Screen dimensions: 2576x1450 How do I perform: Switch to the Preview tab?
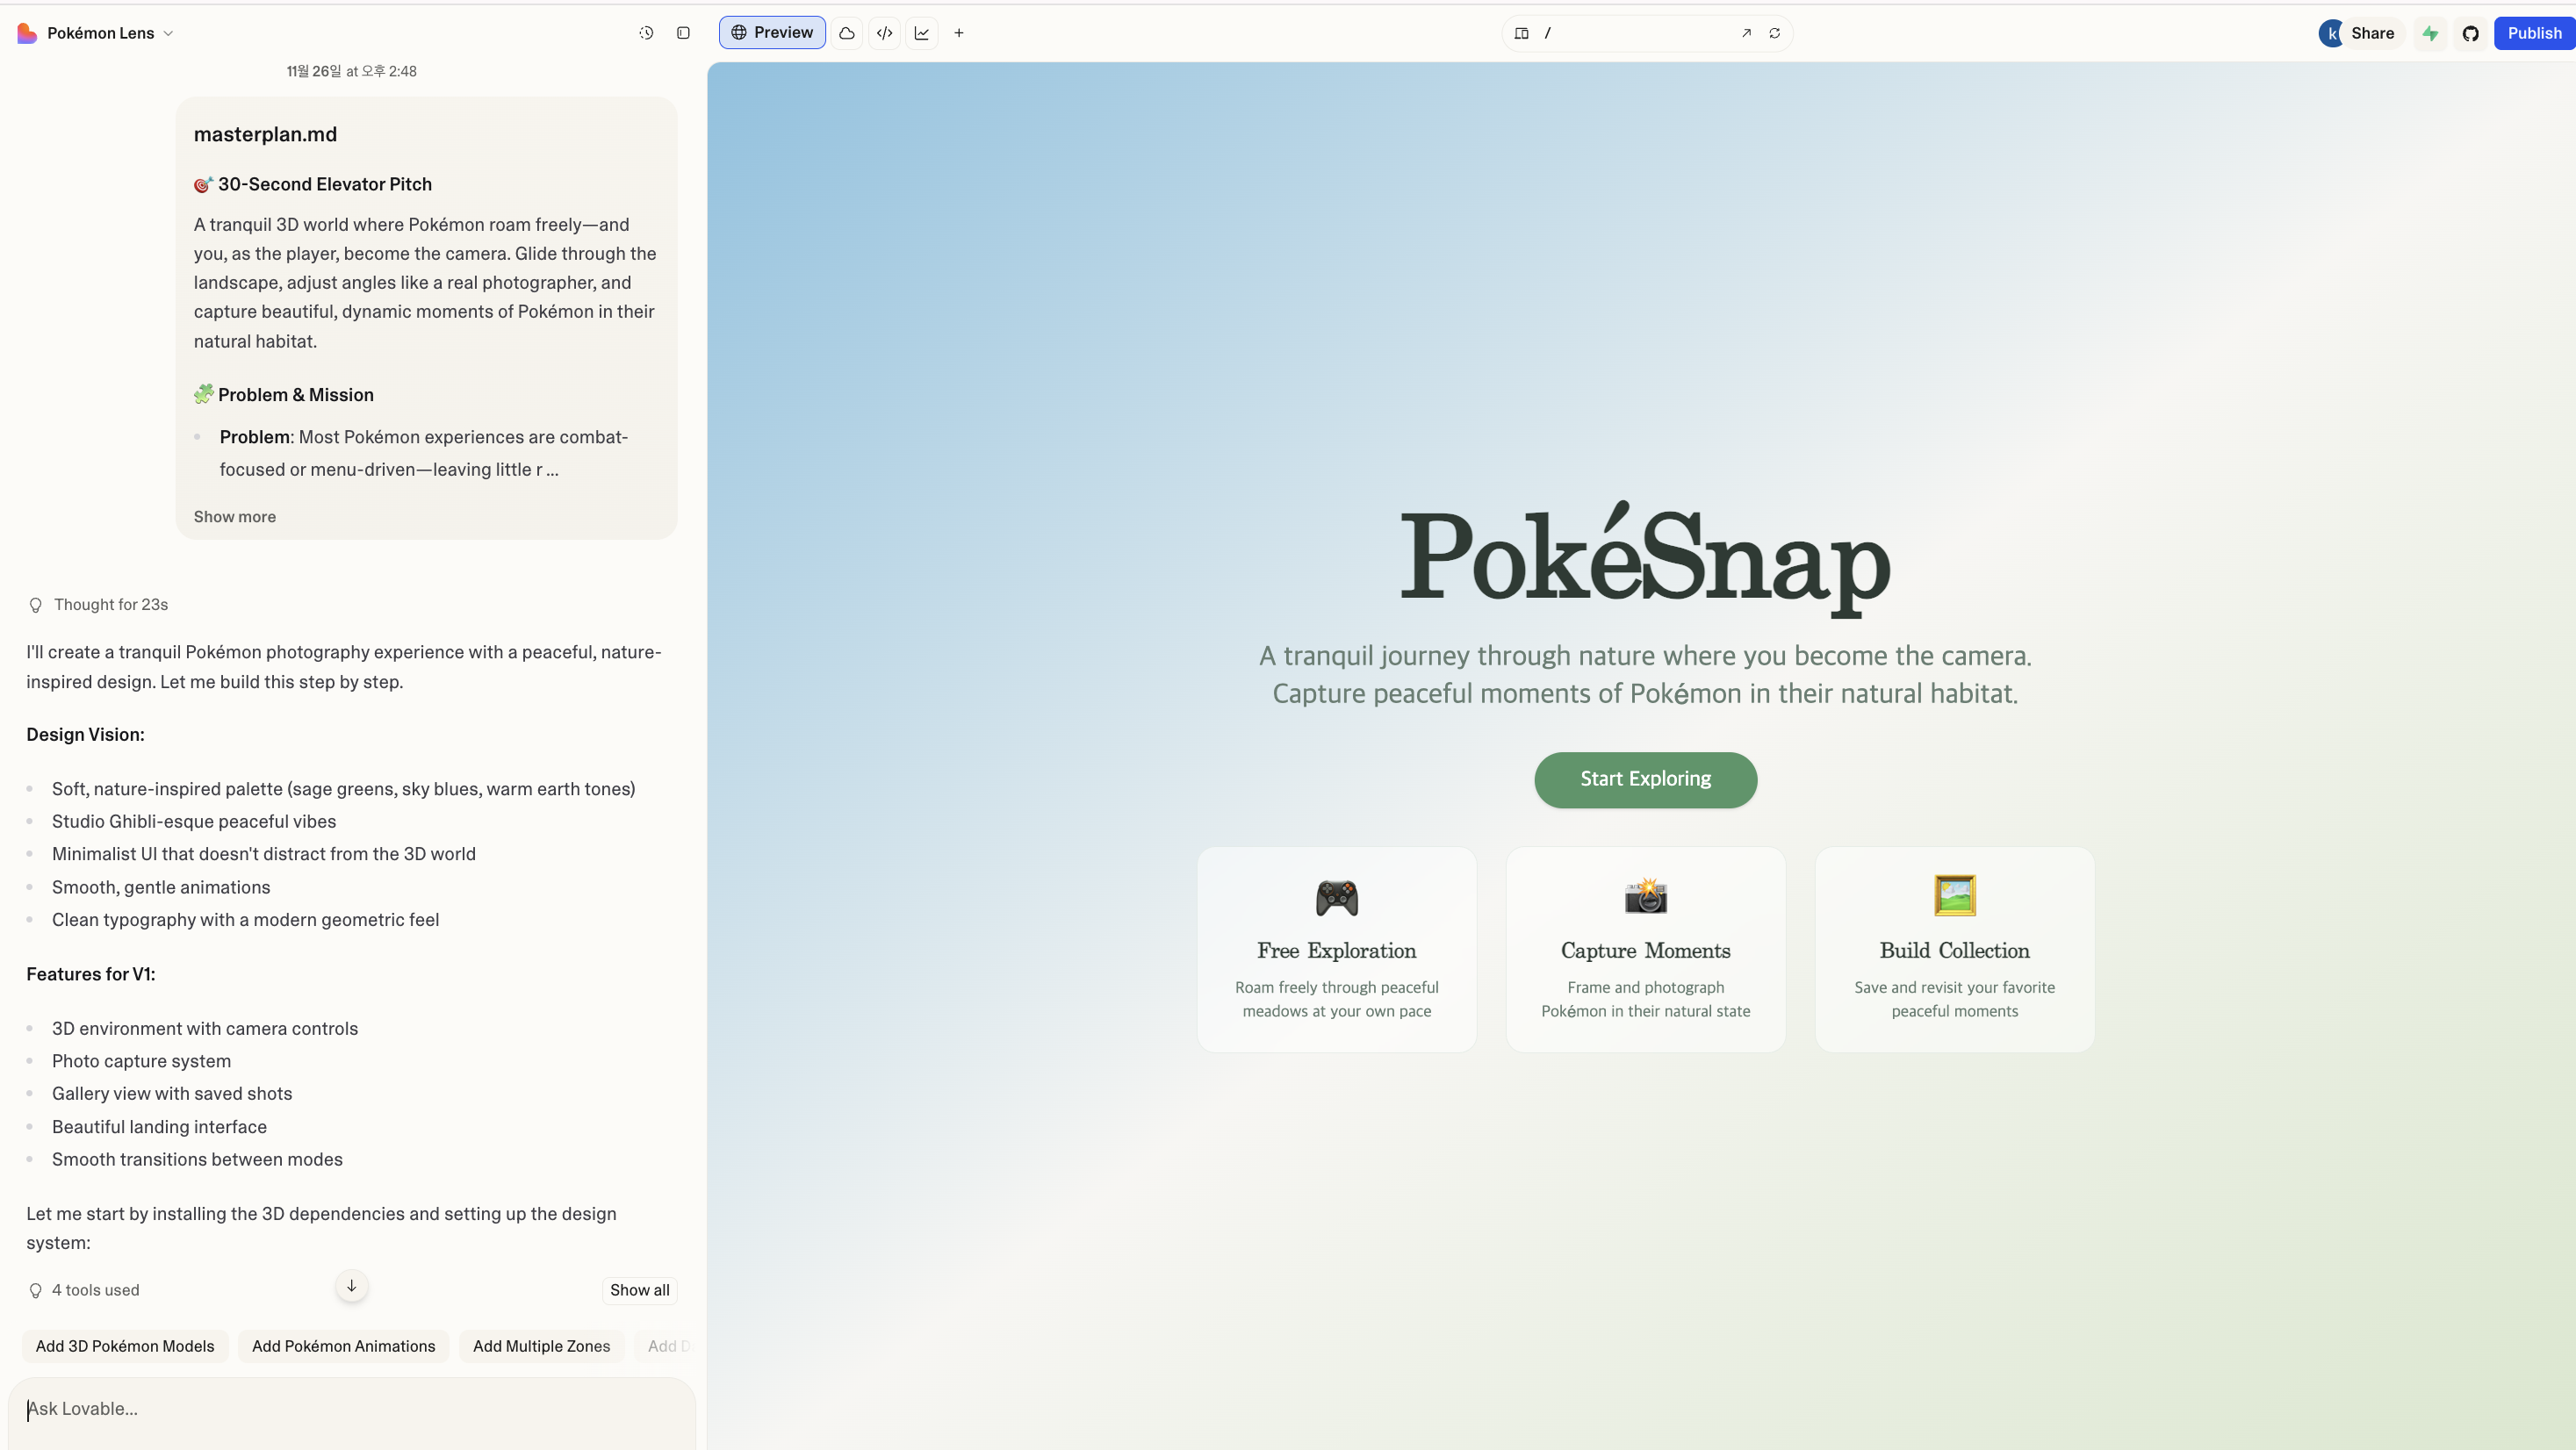(x=772, y=33)
